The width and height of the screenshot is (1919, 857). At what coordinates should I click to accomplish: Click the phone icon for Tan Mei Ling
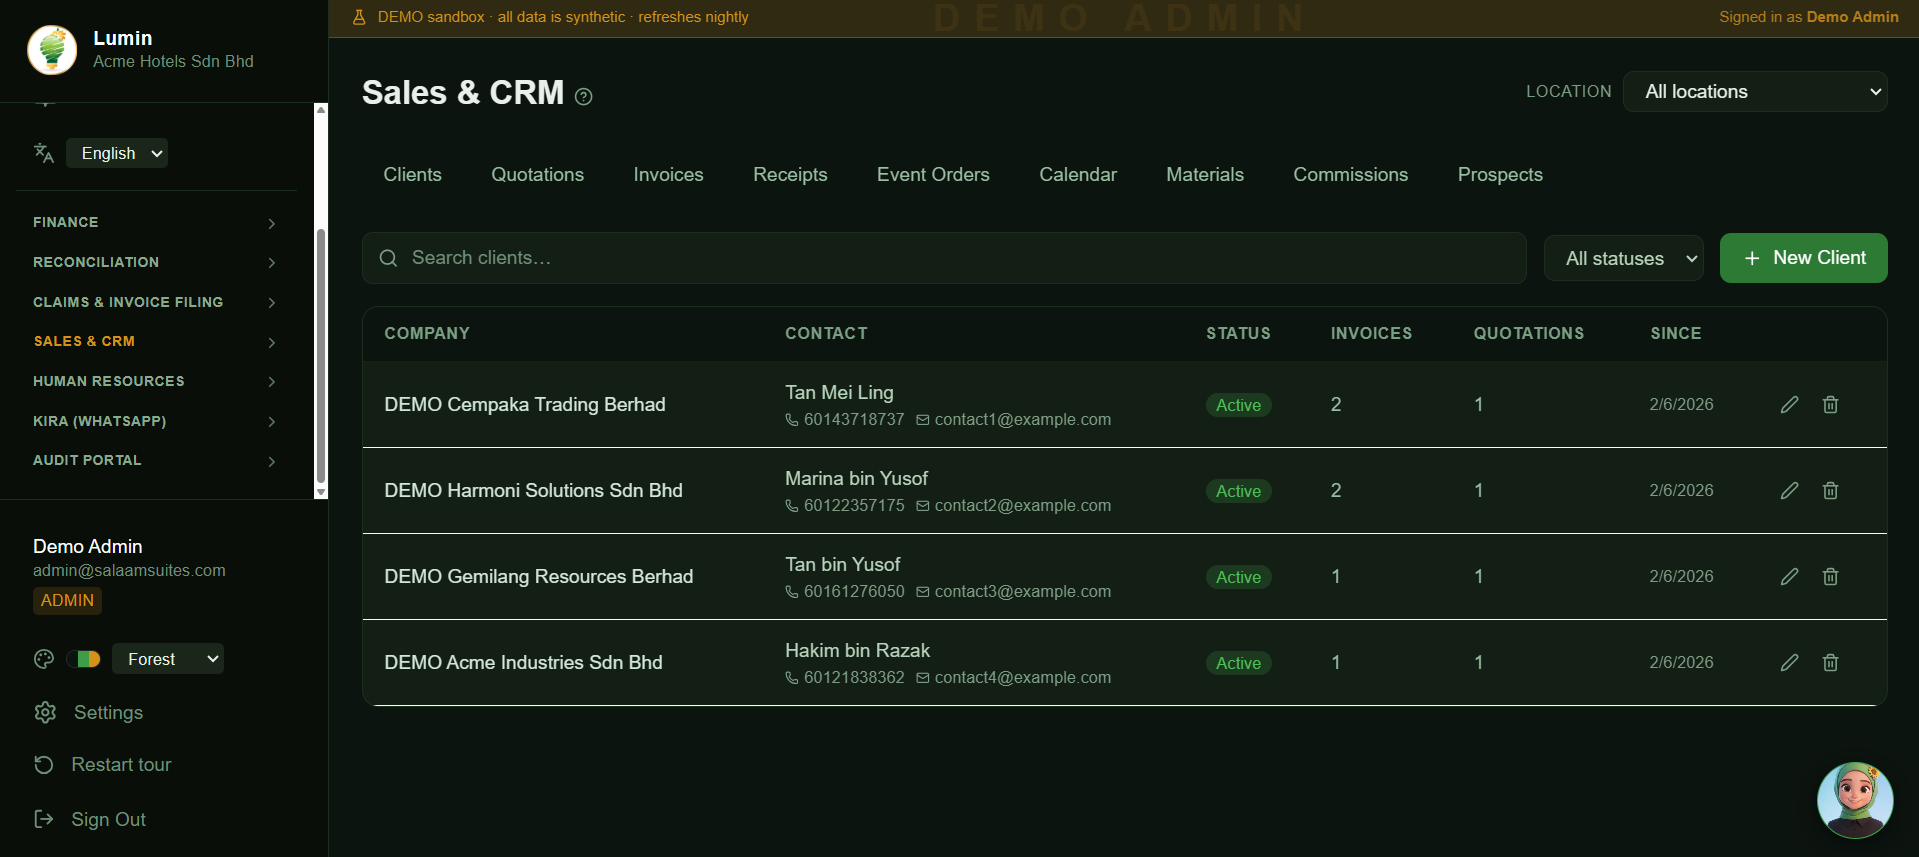792,420
